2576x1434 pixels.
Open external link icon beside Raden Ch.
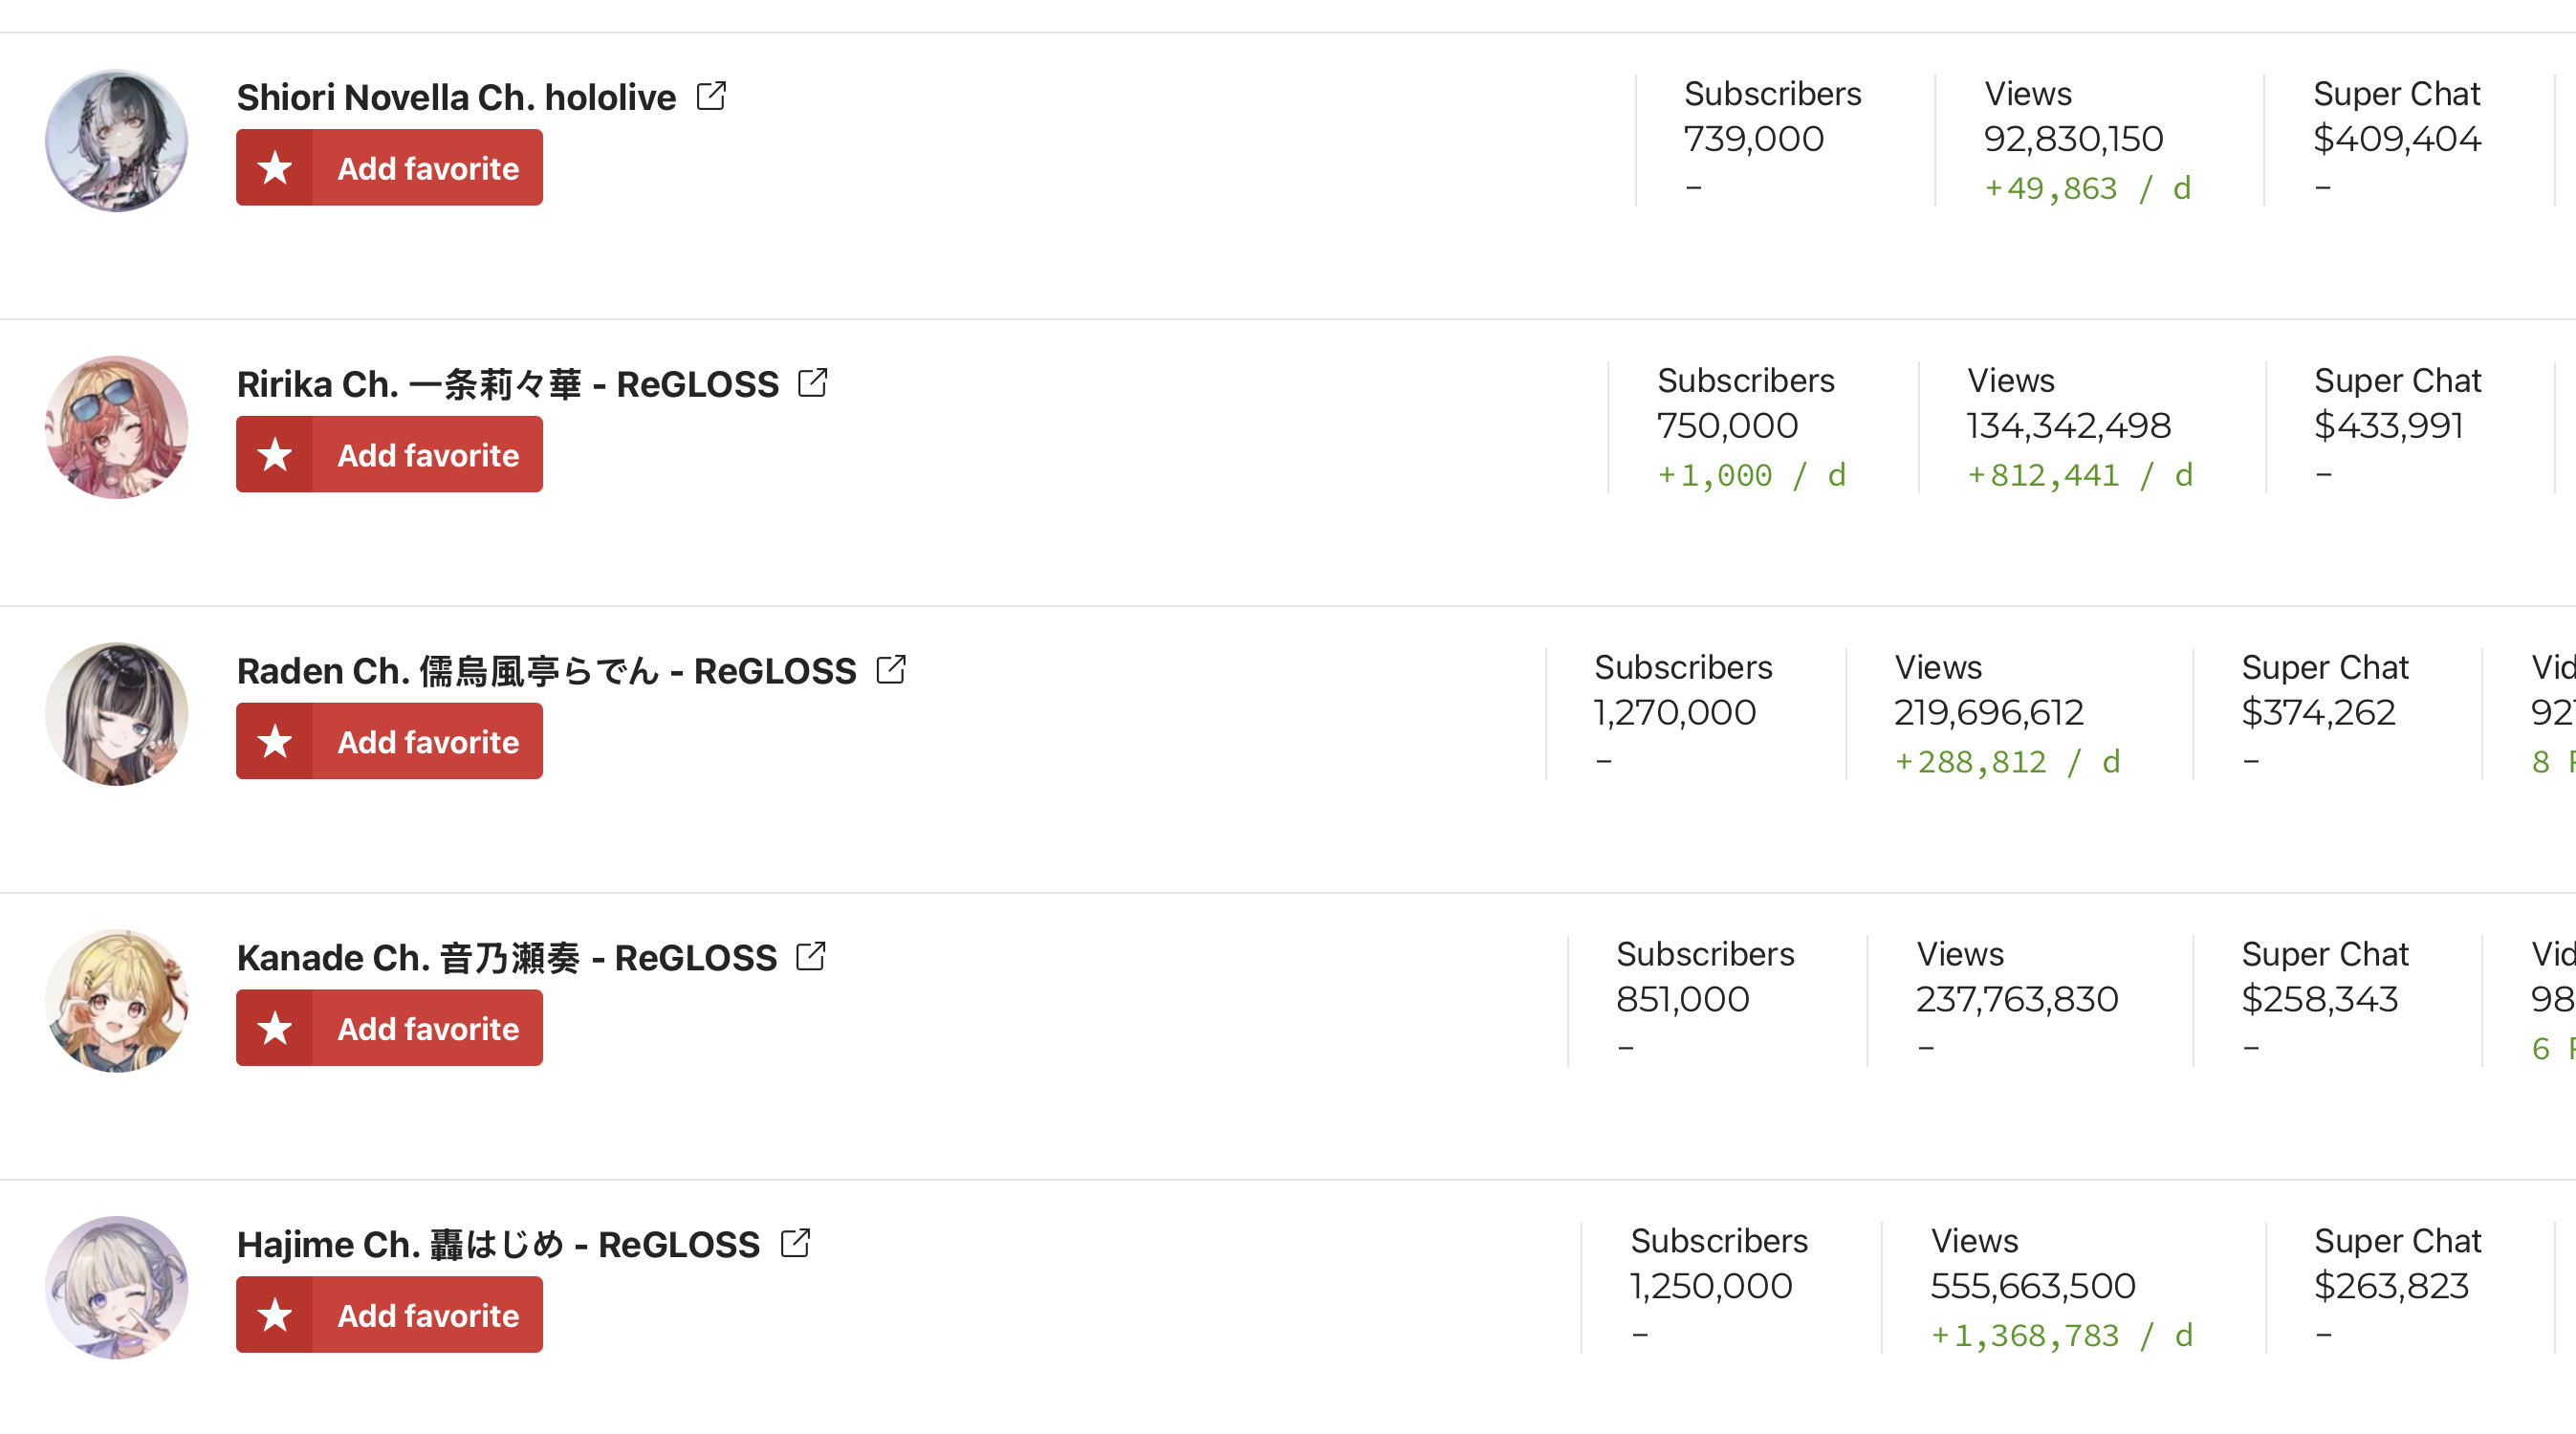(891, 670)
